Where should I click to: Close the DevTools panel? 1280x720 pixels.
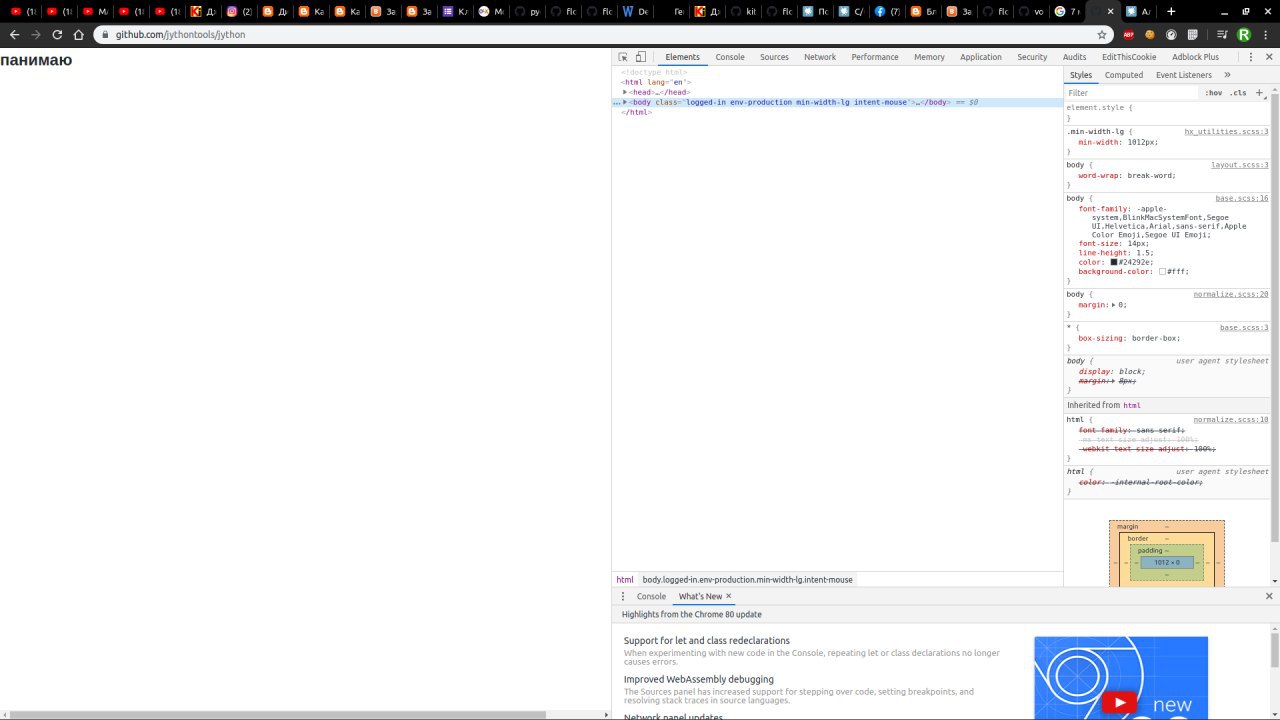pyautogui.click(x=1269, y=57)
